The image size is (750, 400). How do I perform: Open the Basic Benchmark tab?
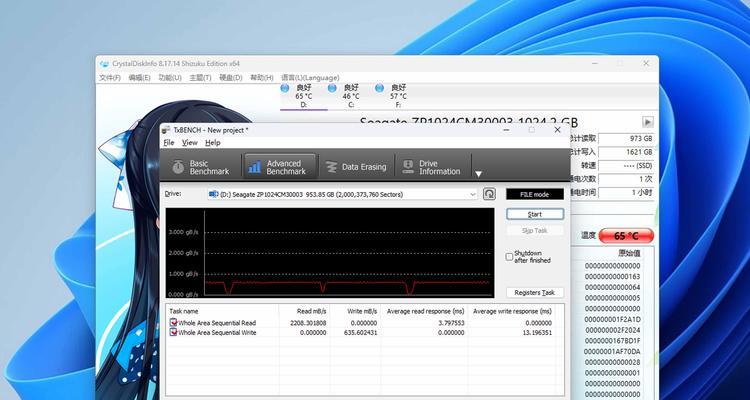pyautogui.click(x=201, y=167)
